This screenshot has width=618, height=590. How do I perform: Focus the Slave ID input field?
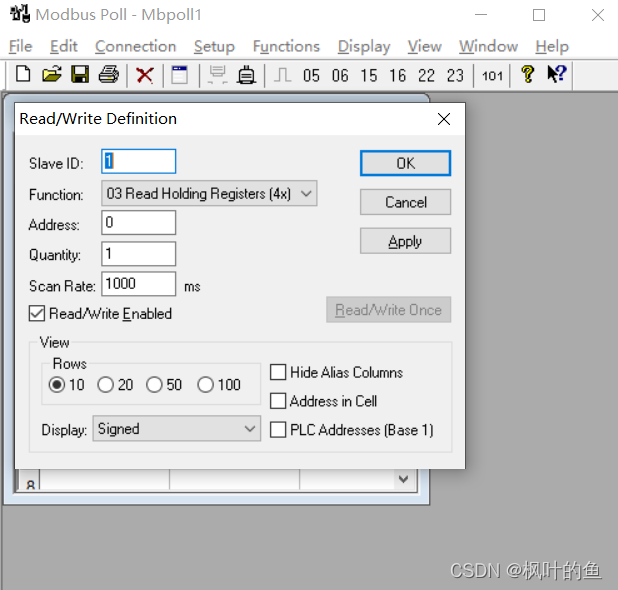[x=138, y=161]
